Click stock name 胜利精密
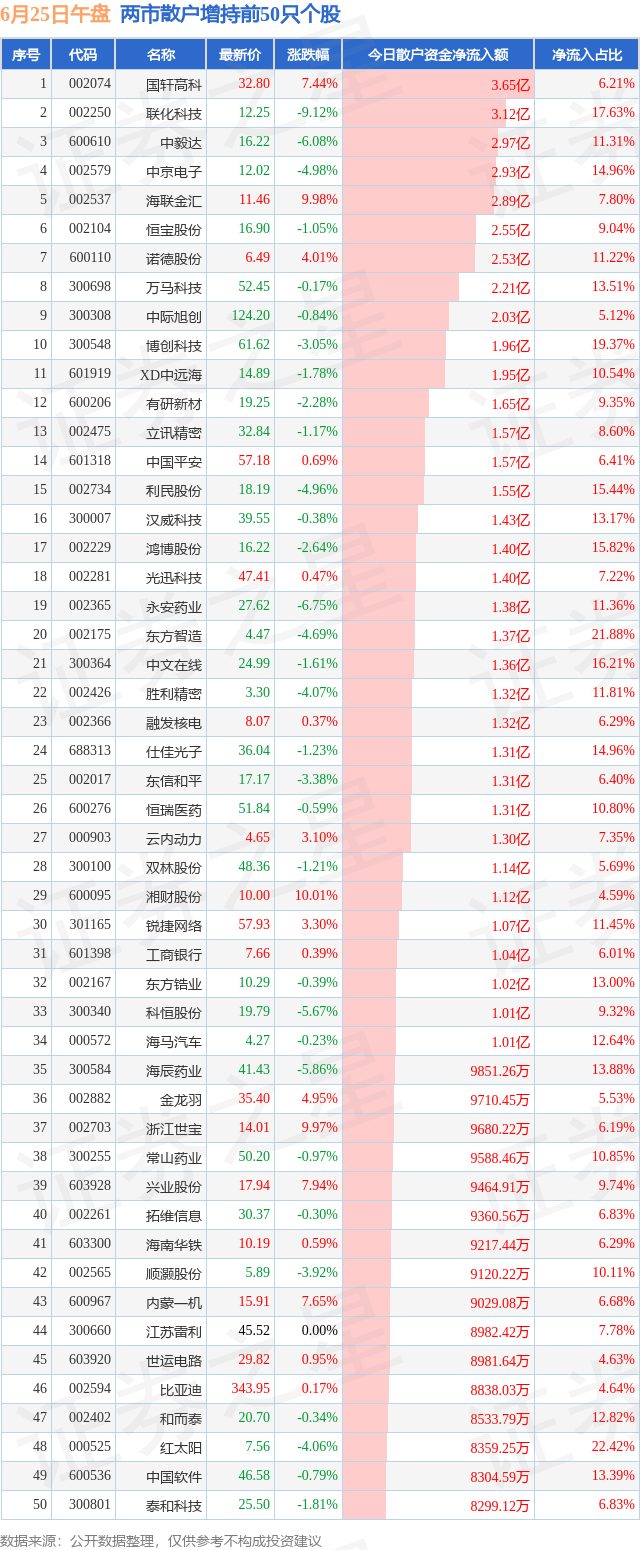 click(x=174, y=694)
